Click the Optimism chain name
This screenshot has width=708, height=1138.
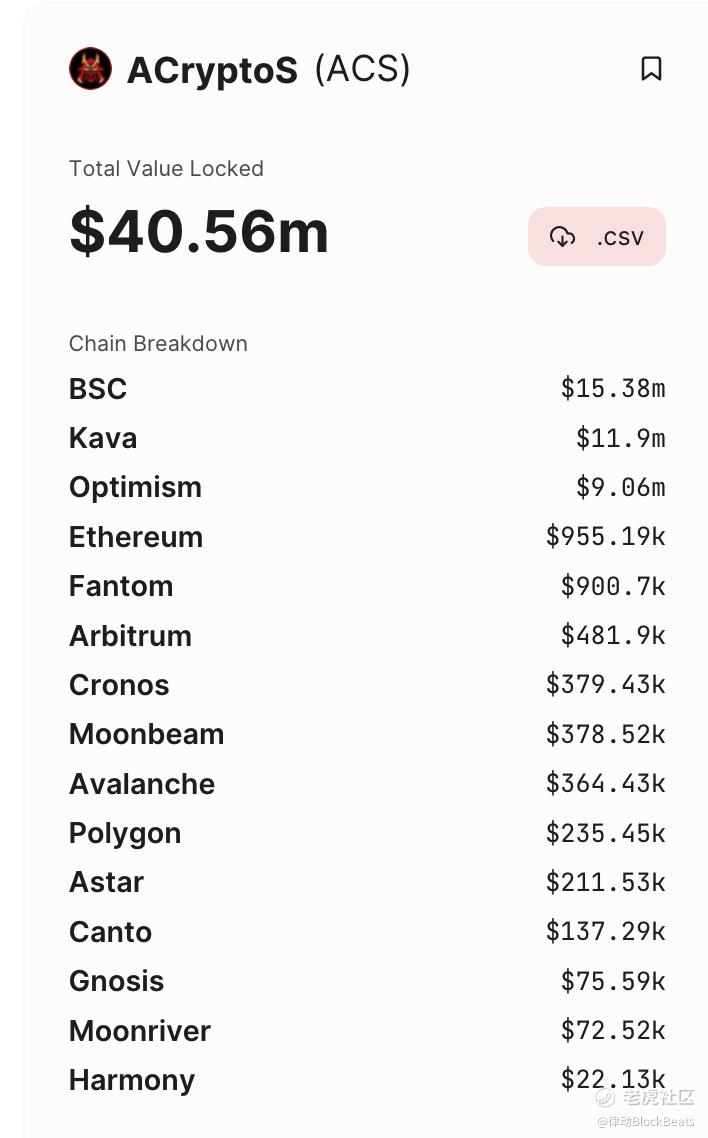pyautogui.click(x=135, y=487)
